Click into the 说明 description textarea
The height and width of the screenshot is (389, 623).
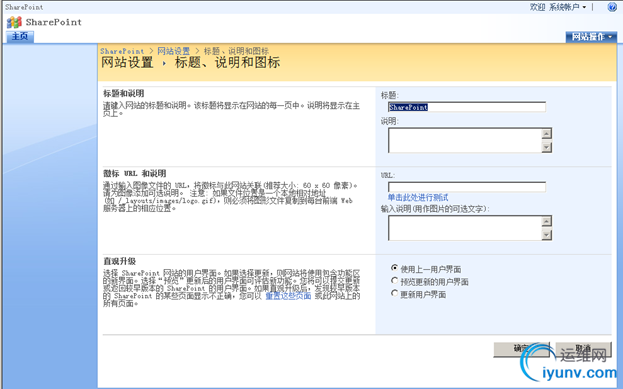point(464,140)
